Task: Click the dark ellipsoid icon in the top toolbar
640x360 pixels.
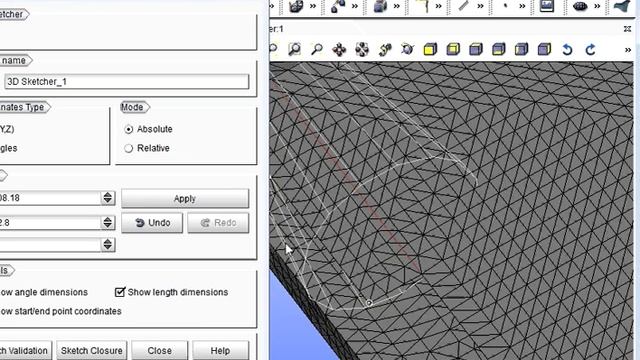Action: [580, 6]
